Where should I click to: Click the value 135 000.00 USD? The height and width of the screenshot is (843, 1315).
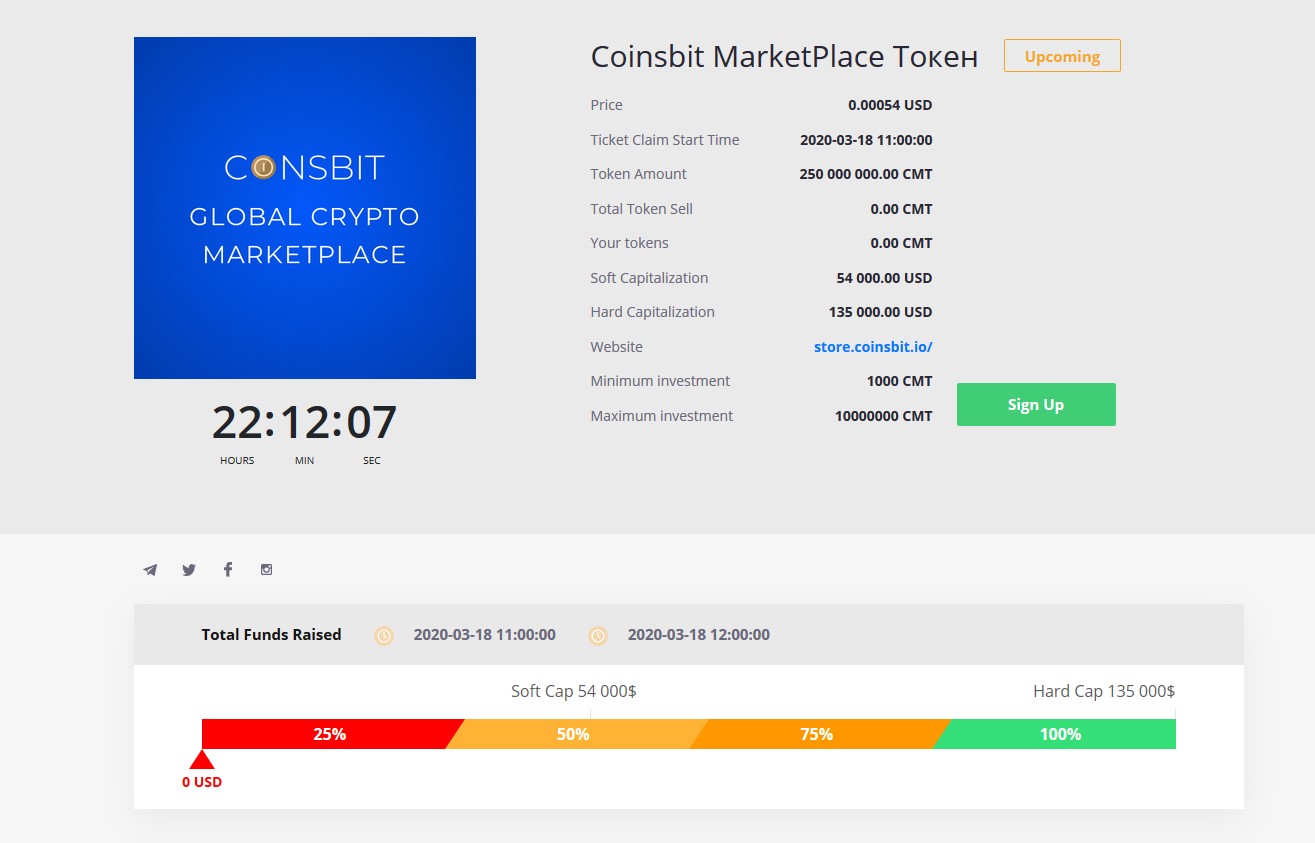coord(880,312)
